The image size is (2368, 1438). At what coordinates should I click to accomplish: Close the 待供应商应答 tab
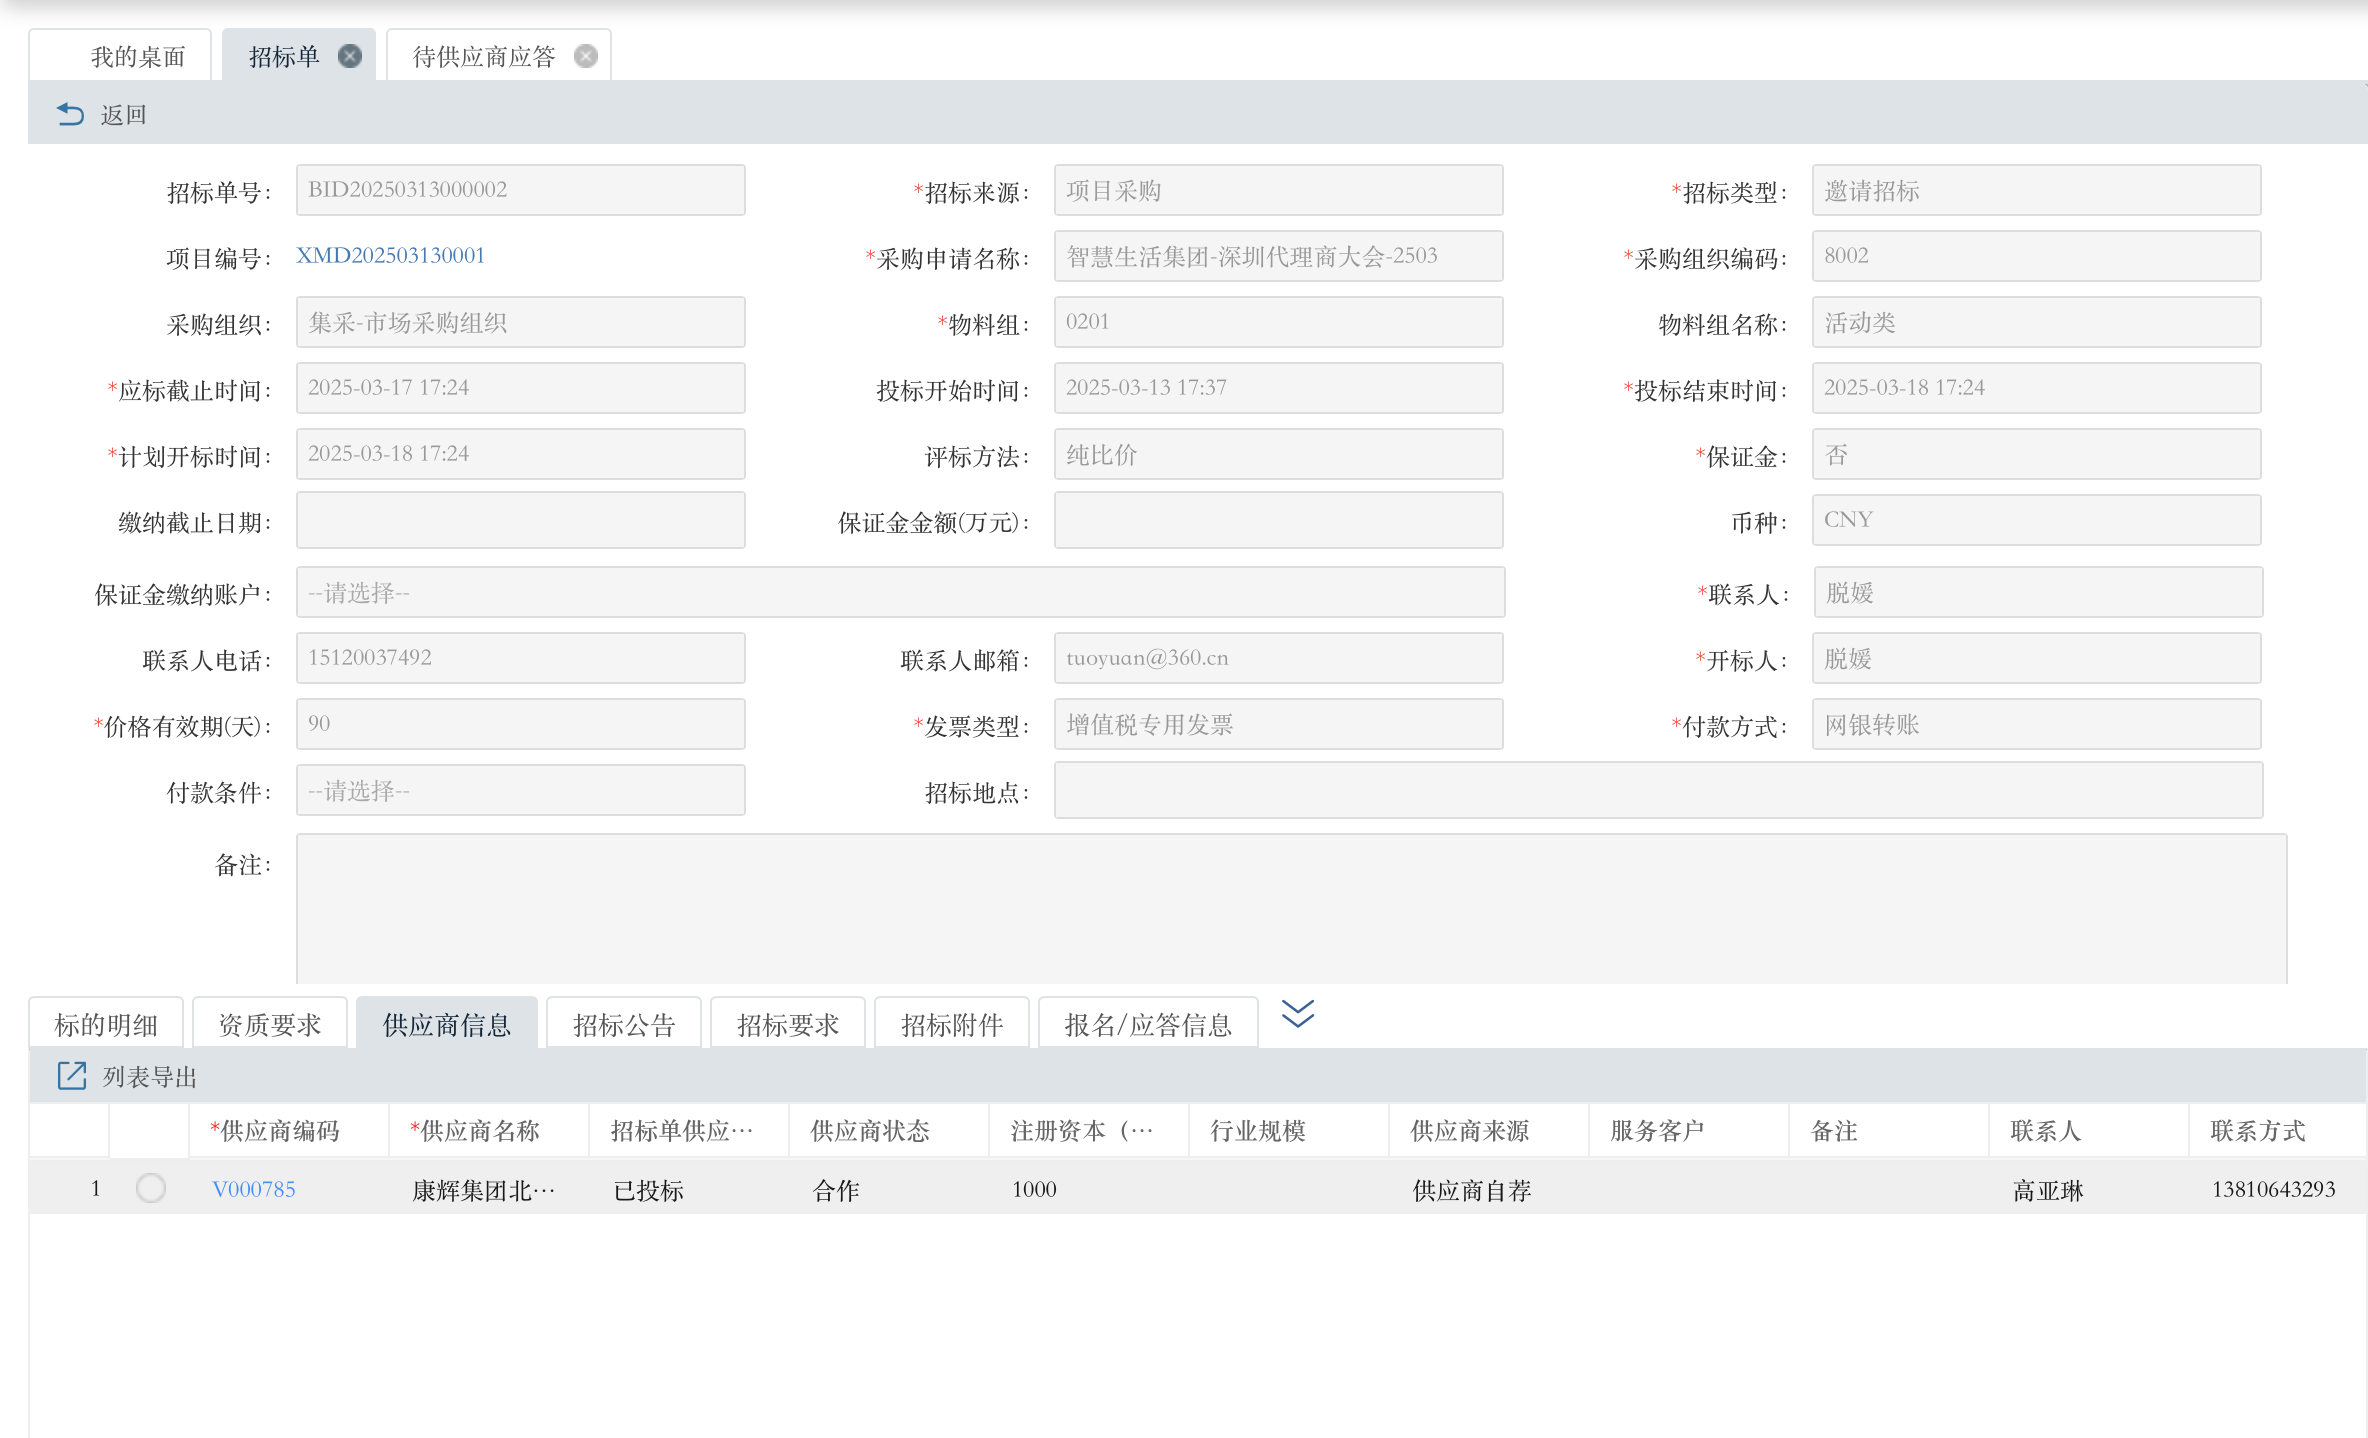coord(586,56)
